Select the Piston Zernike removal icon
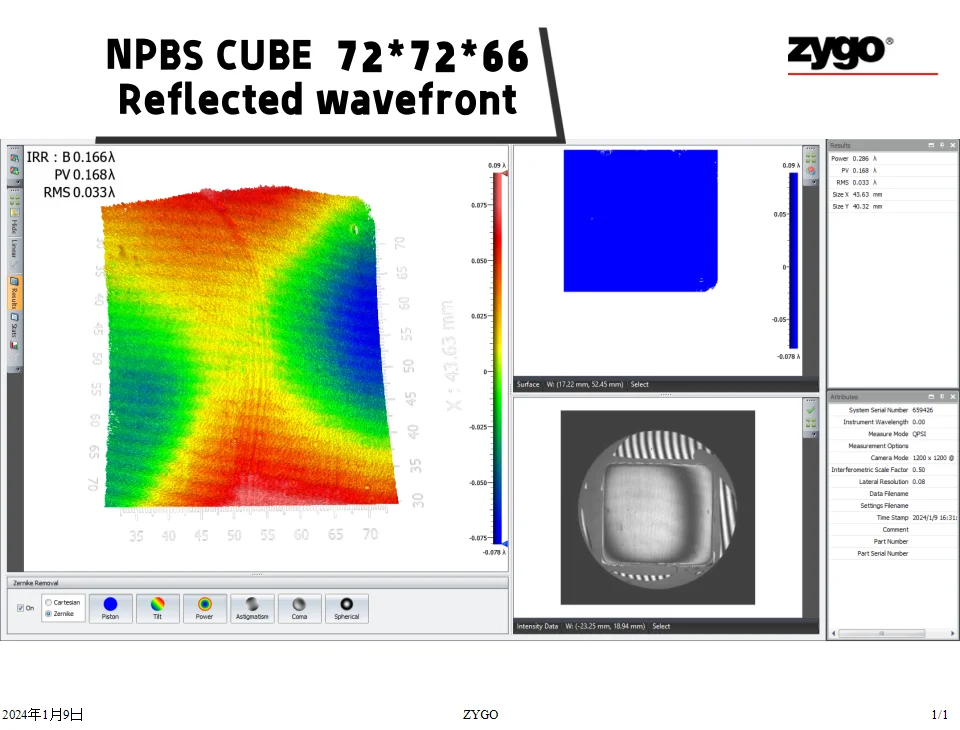This screenshot has height=730, width=960. pyautogui.click(x=110, y=608)
